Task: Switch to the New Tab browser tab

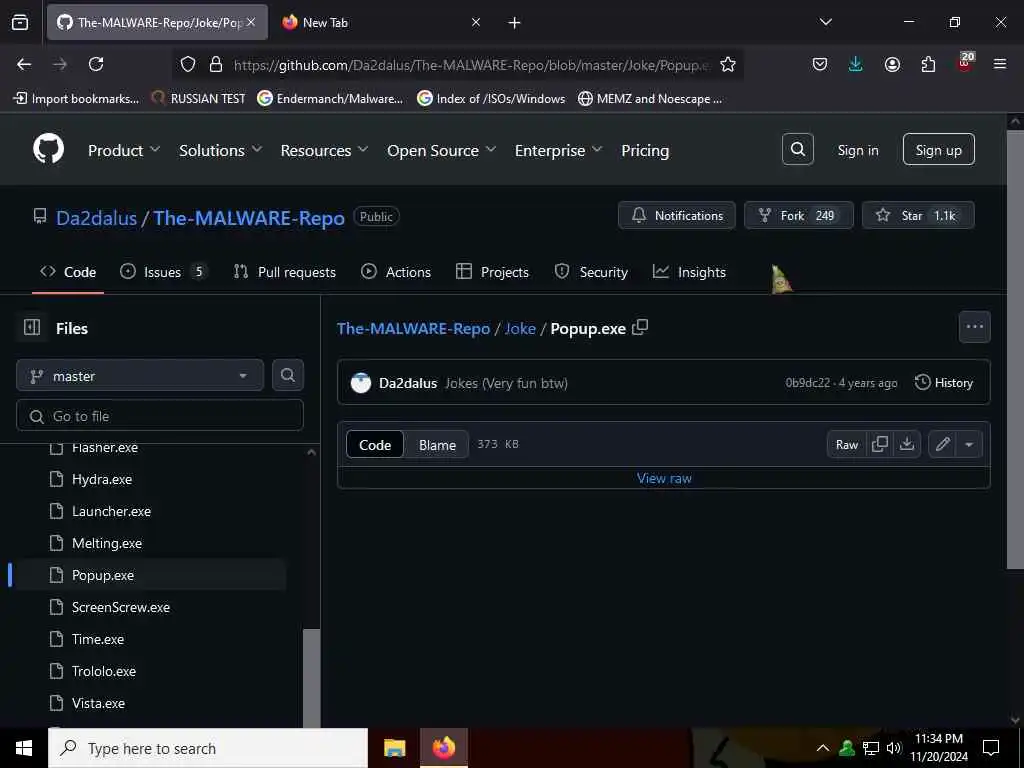Action: [x=381, y=22]
